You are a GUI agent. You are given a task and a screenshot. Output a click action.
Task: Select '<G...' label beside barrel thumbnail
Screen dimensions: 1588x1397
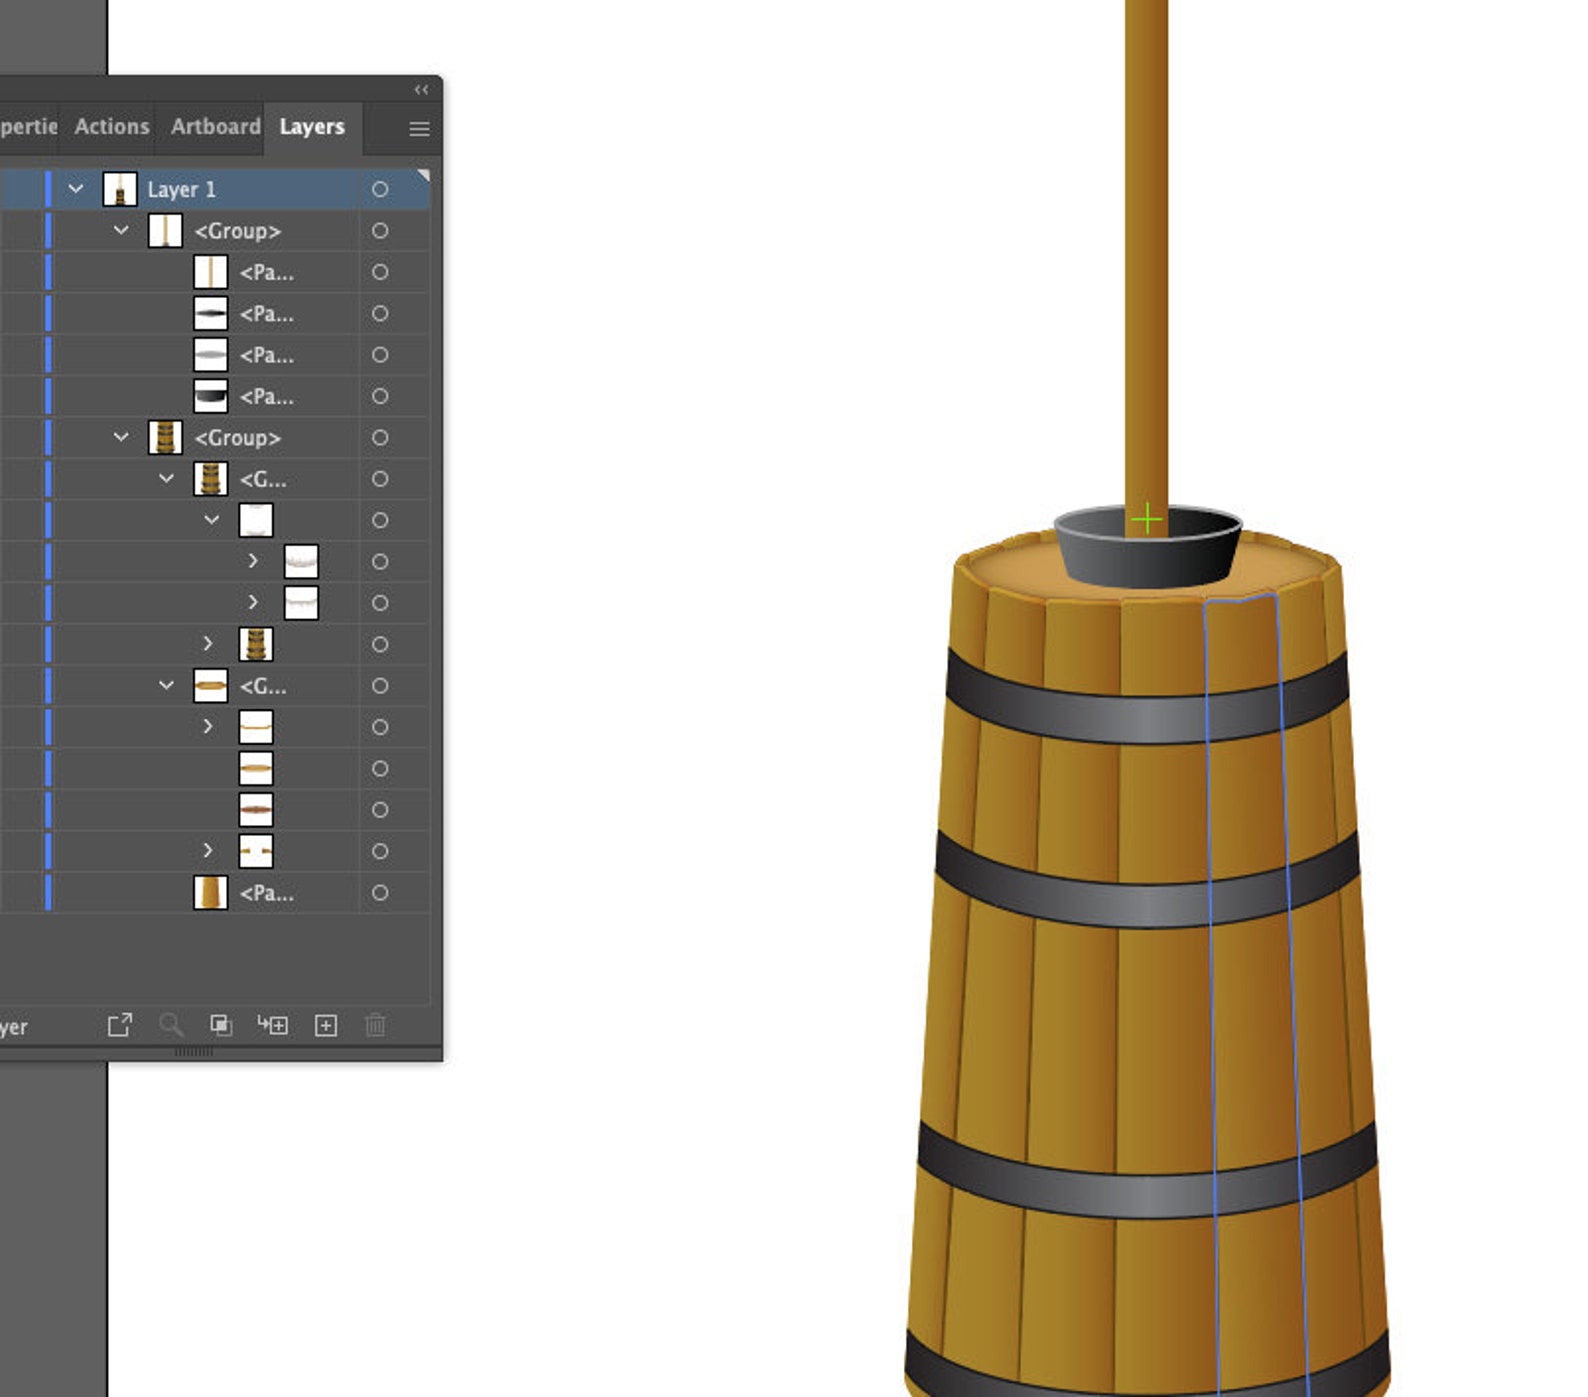[263, 479]
